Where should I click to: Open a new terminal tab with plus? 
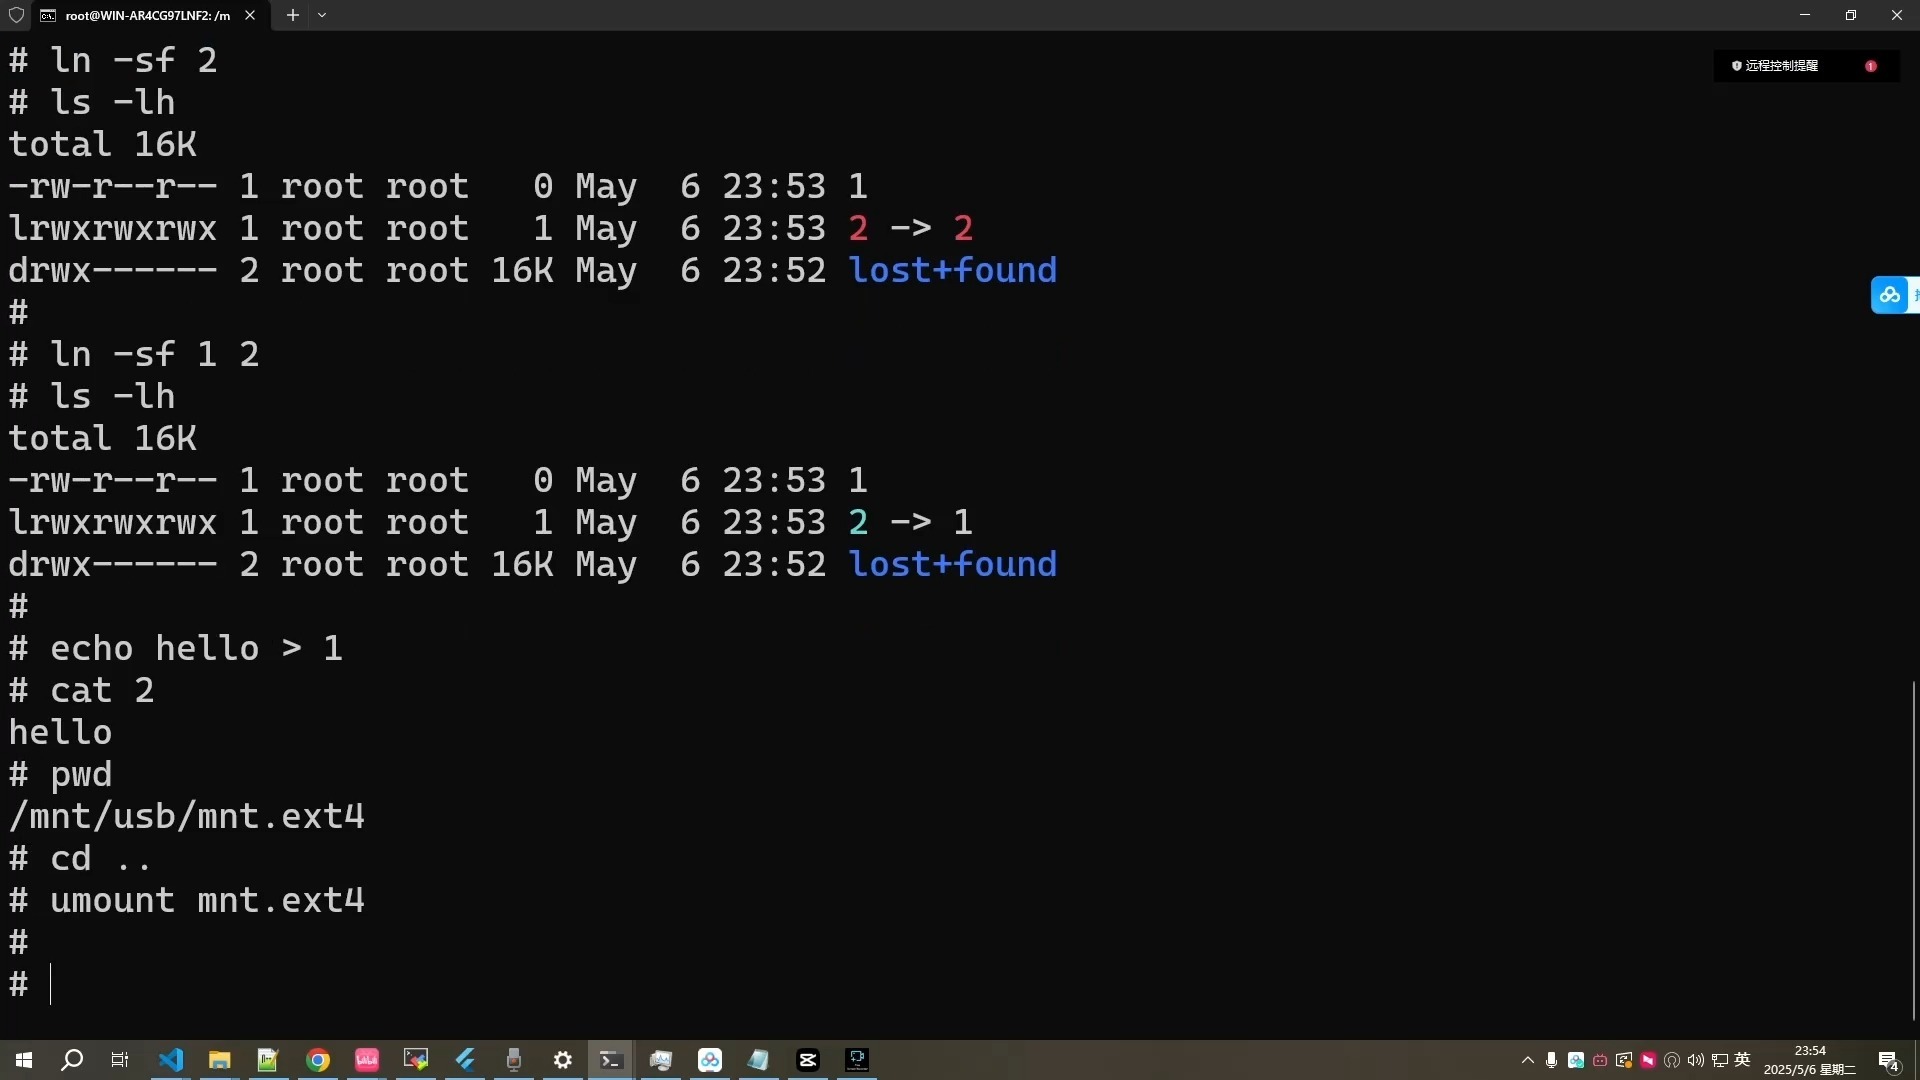292,15
